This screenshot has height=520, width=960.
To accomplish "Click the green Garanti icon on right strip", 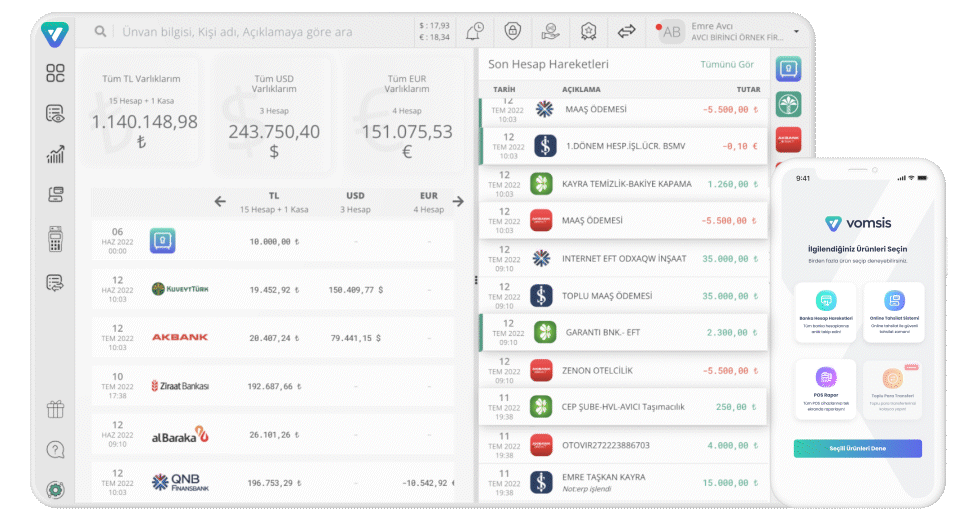I will (x=789, y=104).
